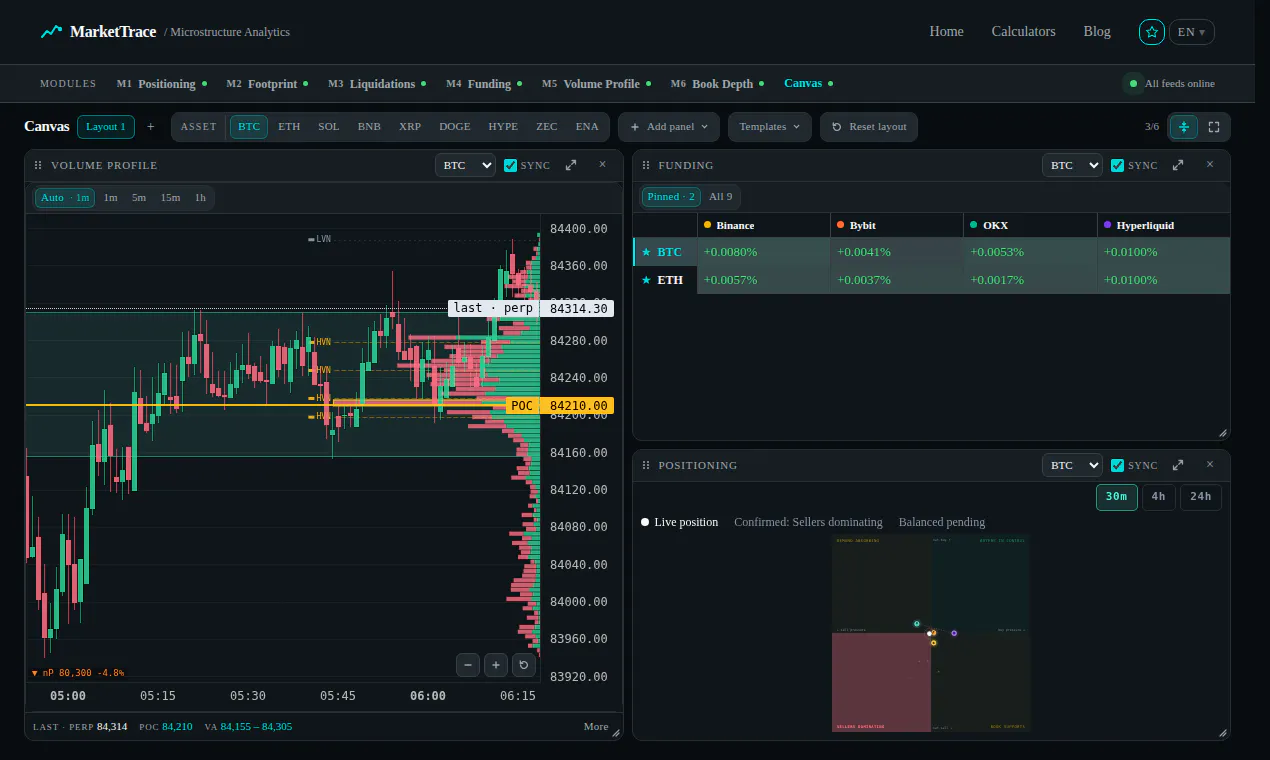Click the positioning quadrant chart
The height and width of the screenshot is (760, 1270).
[x=931, y=632]
